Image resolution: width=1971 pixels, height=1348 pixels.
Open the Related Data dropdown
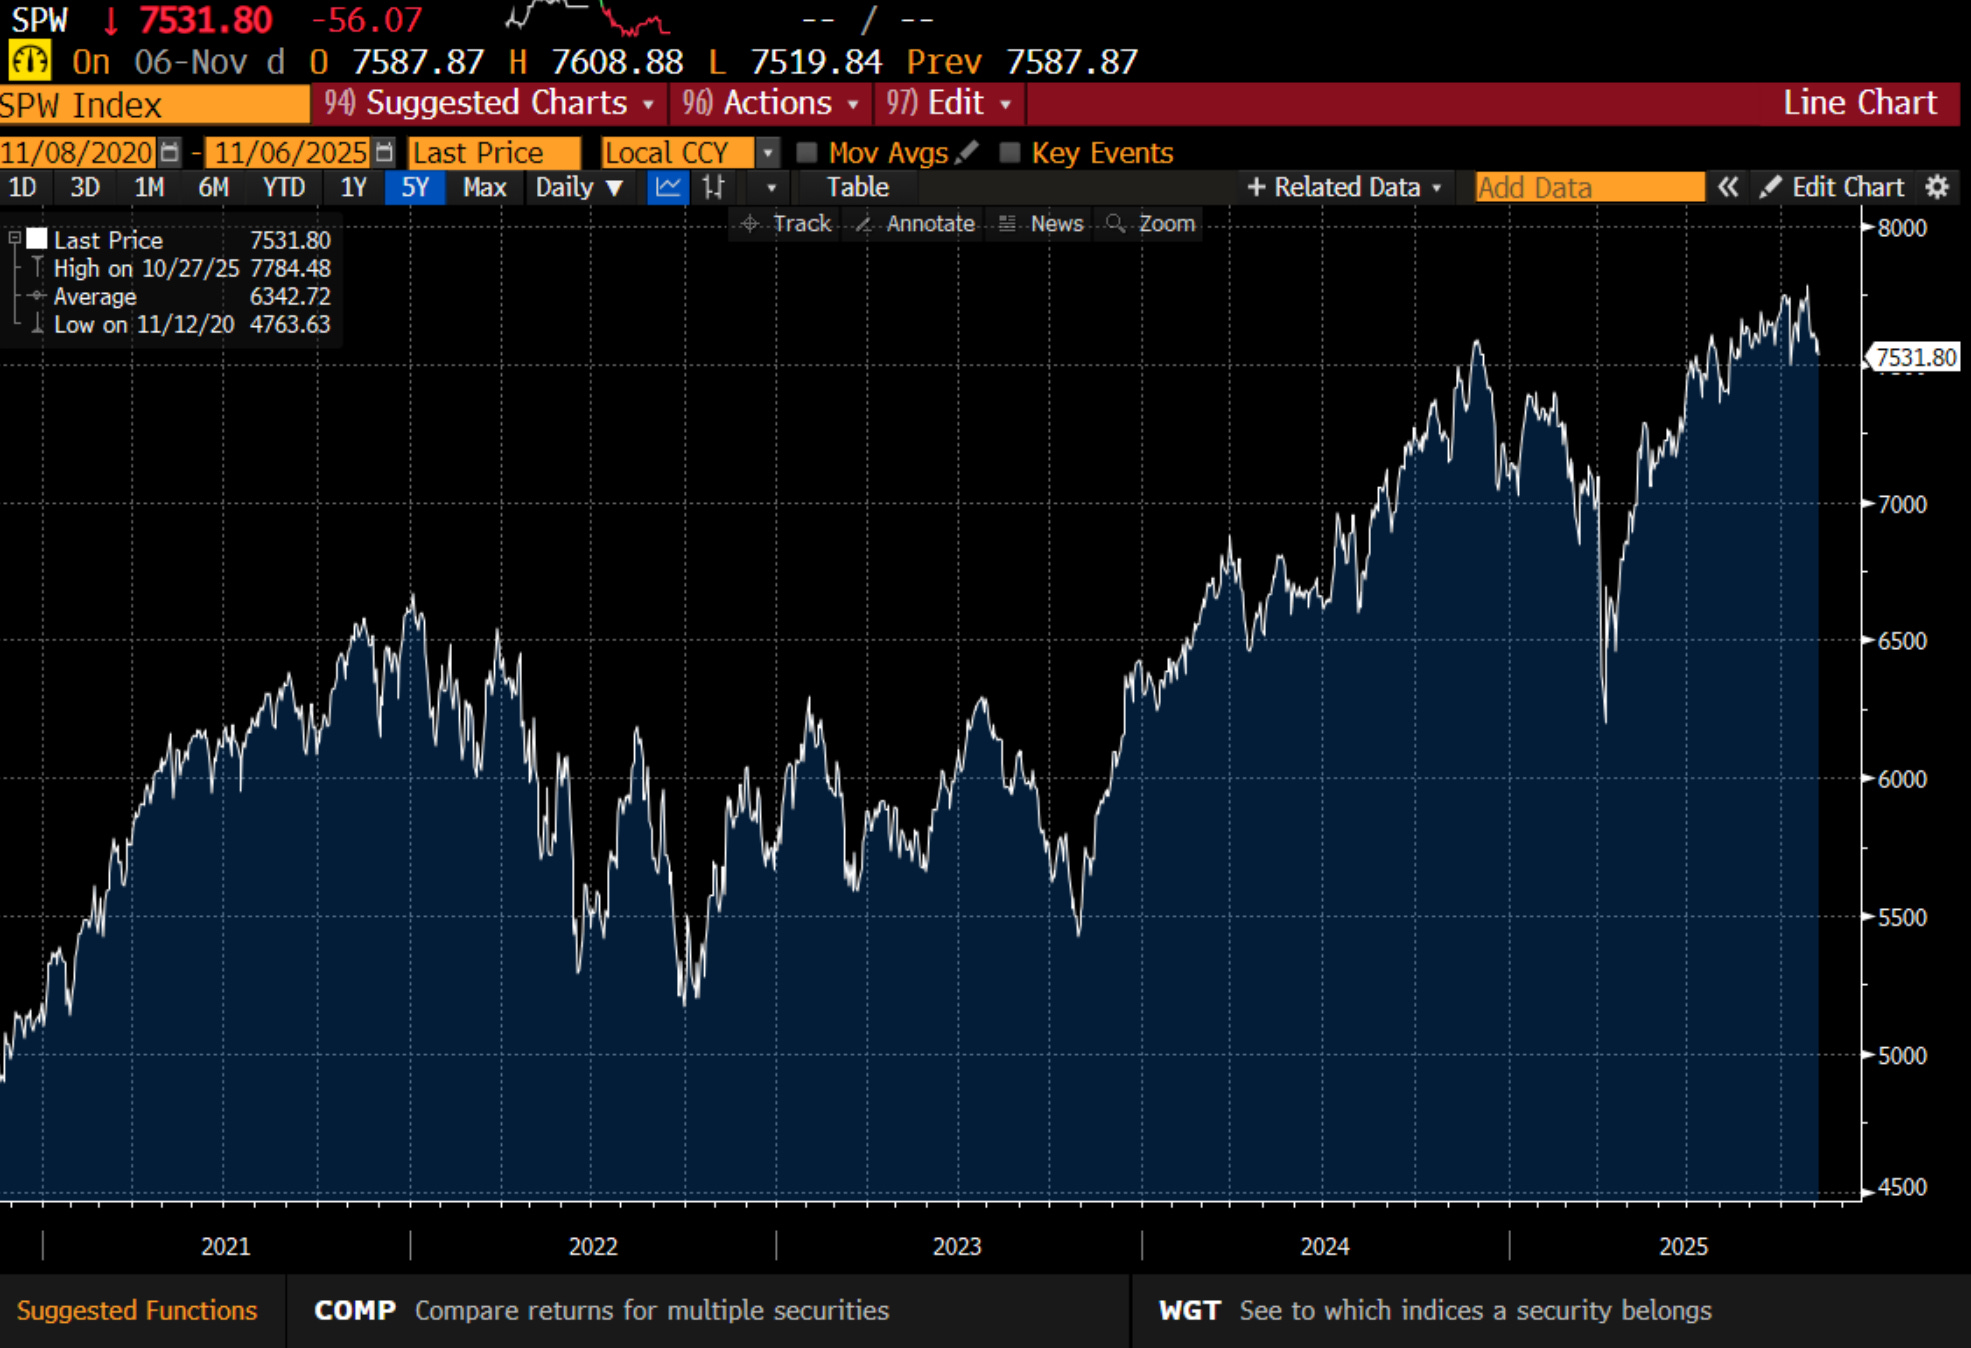pyautogui.click(x=1344, y=187)
